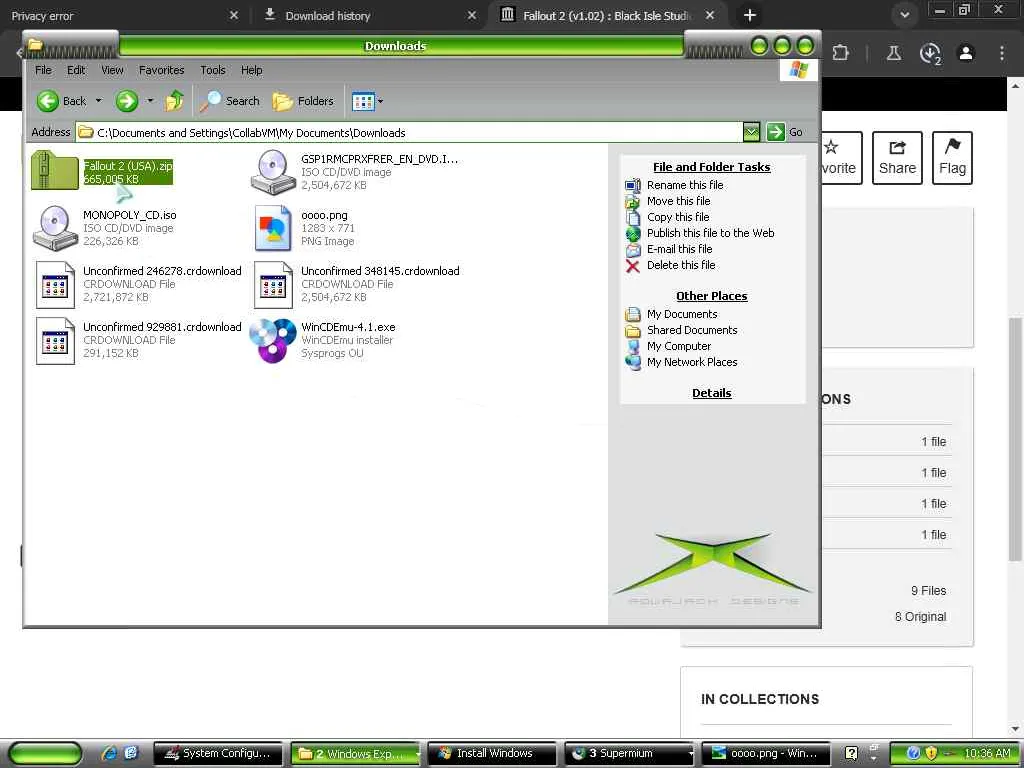Click the taskbar help question-mark icon
The height and width of the screenshot is (768, 1024).
851,754
